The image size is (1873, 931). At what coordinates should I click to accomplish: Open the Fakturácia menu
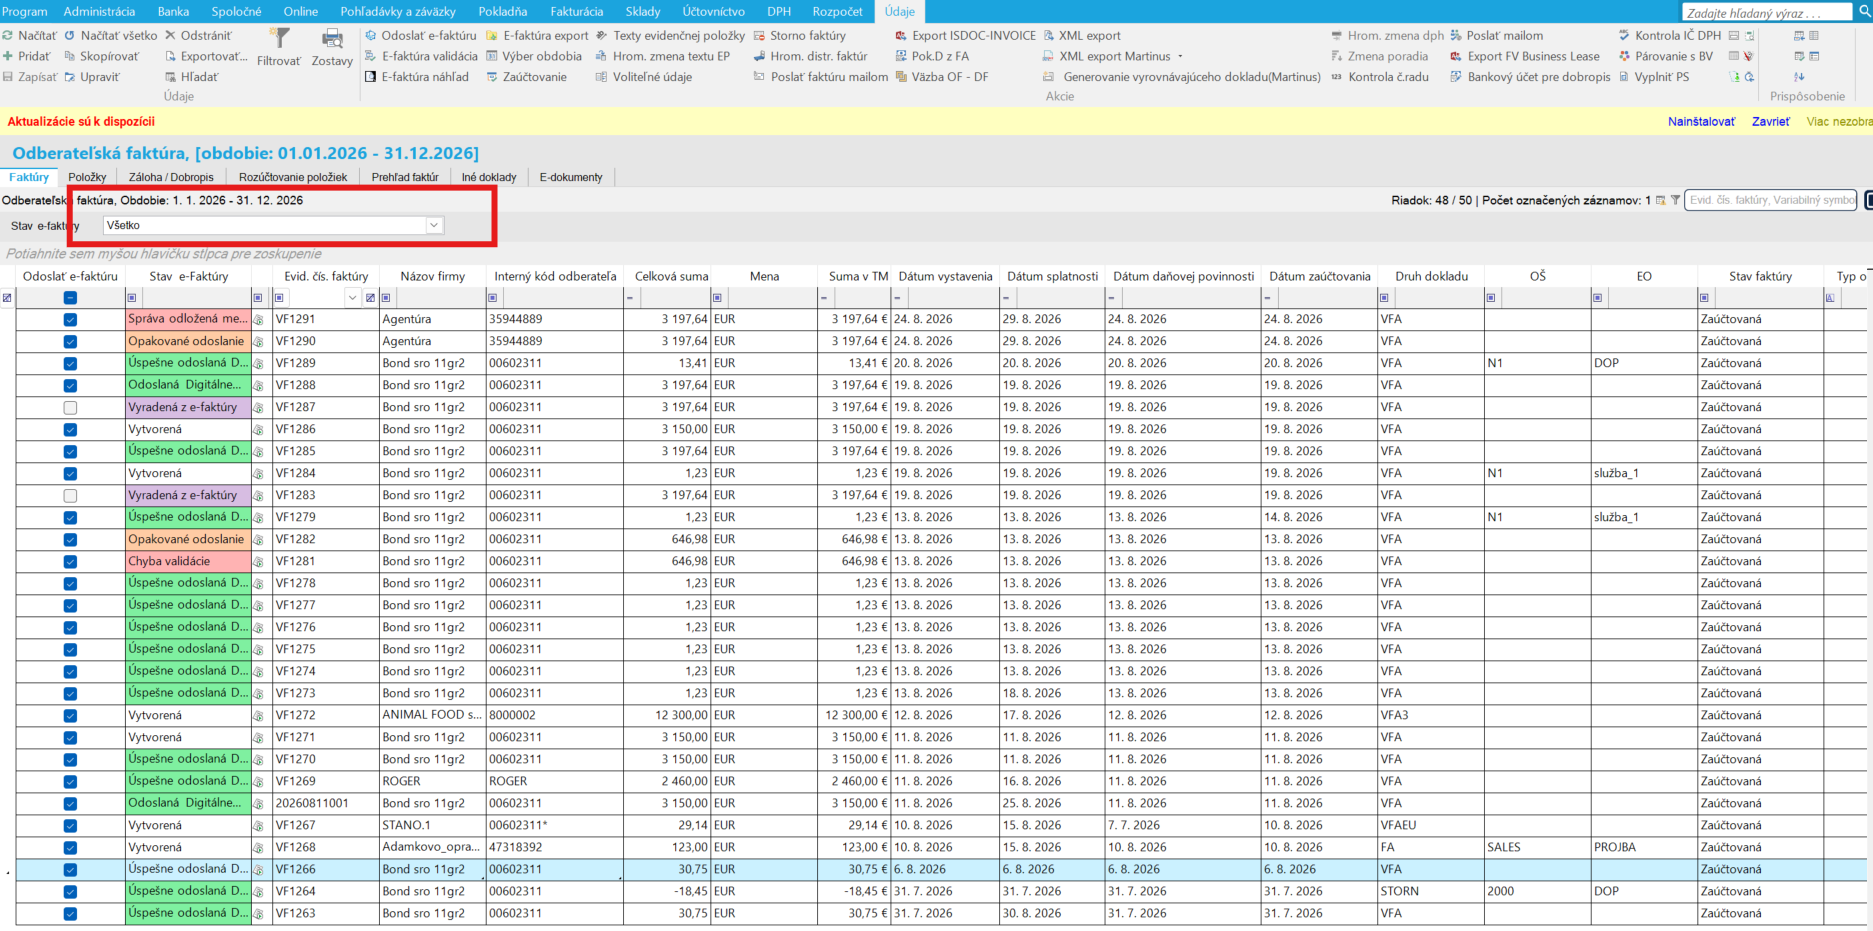(577, 11)
